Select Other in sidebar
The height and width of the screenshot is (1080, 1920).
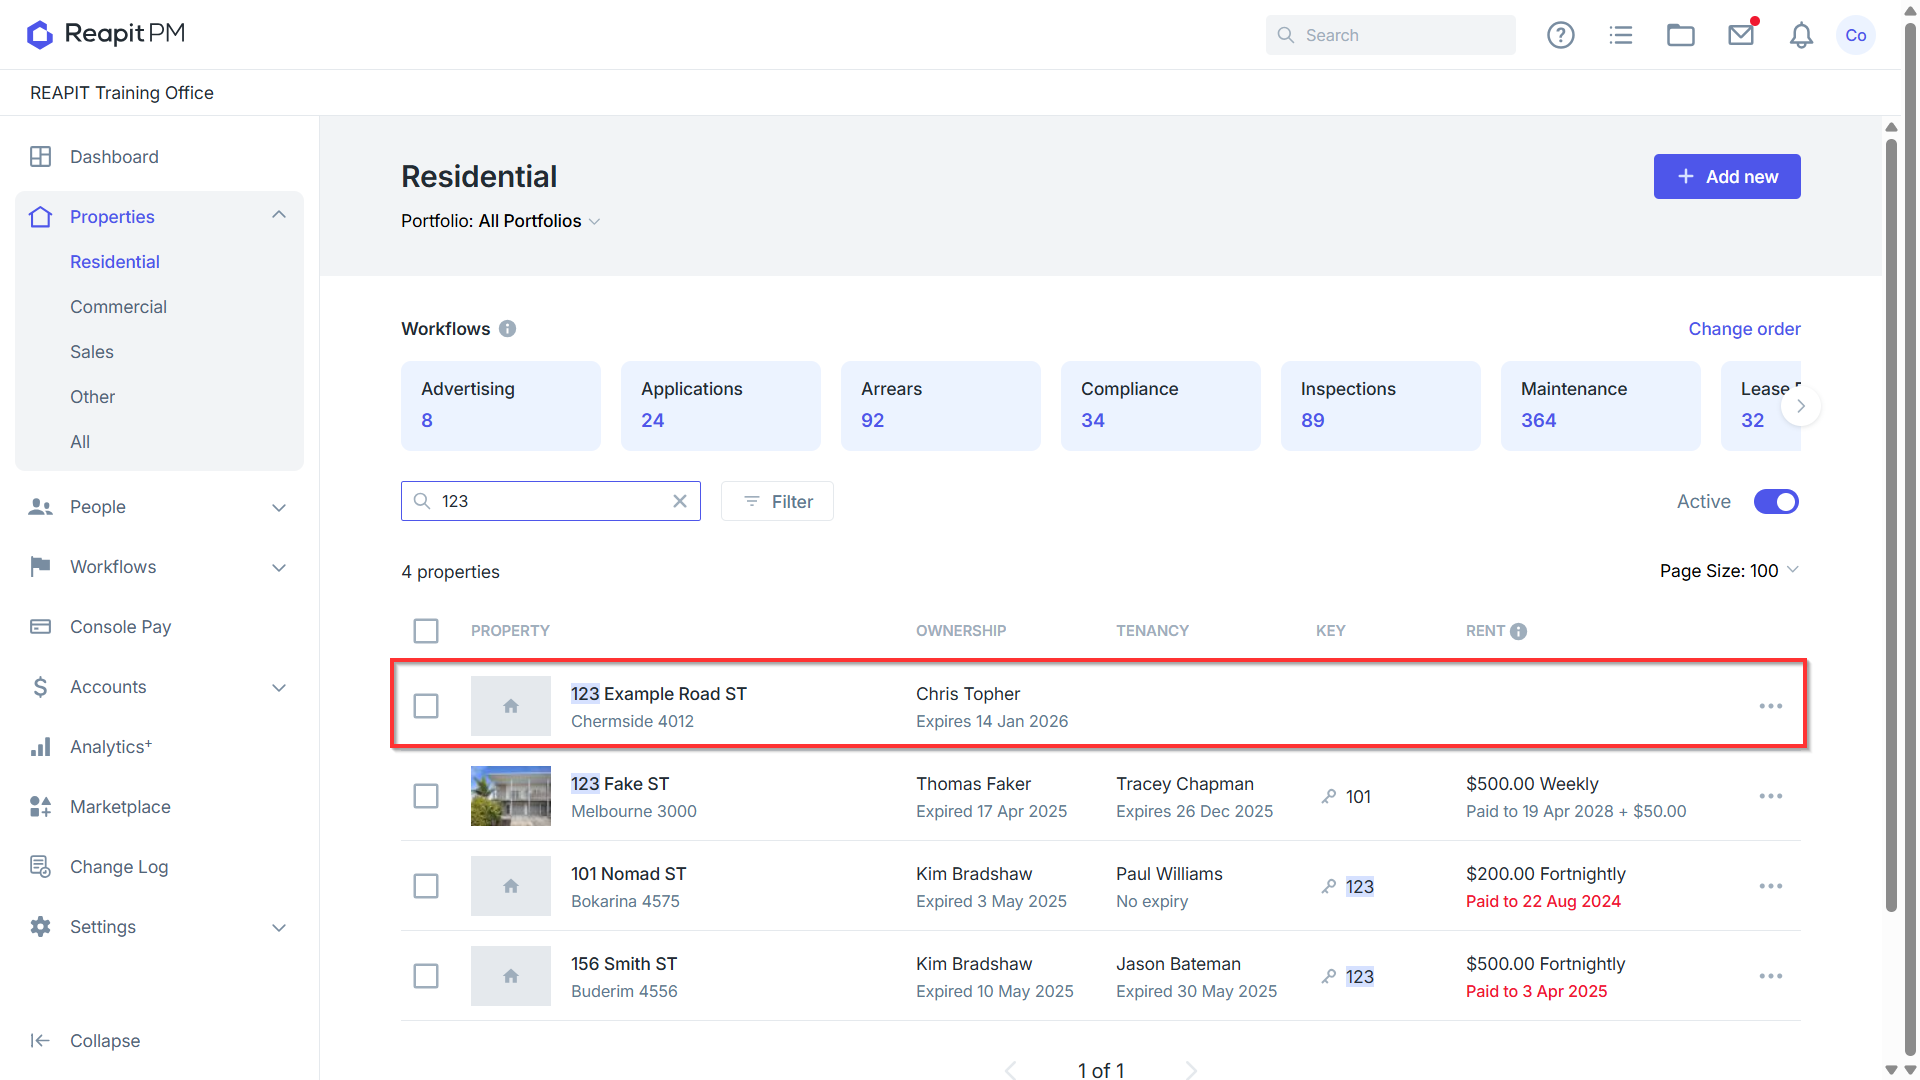(92, 397)
